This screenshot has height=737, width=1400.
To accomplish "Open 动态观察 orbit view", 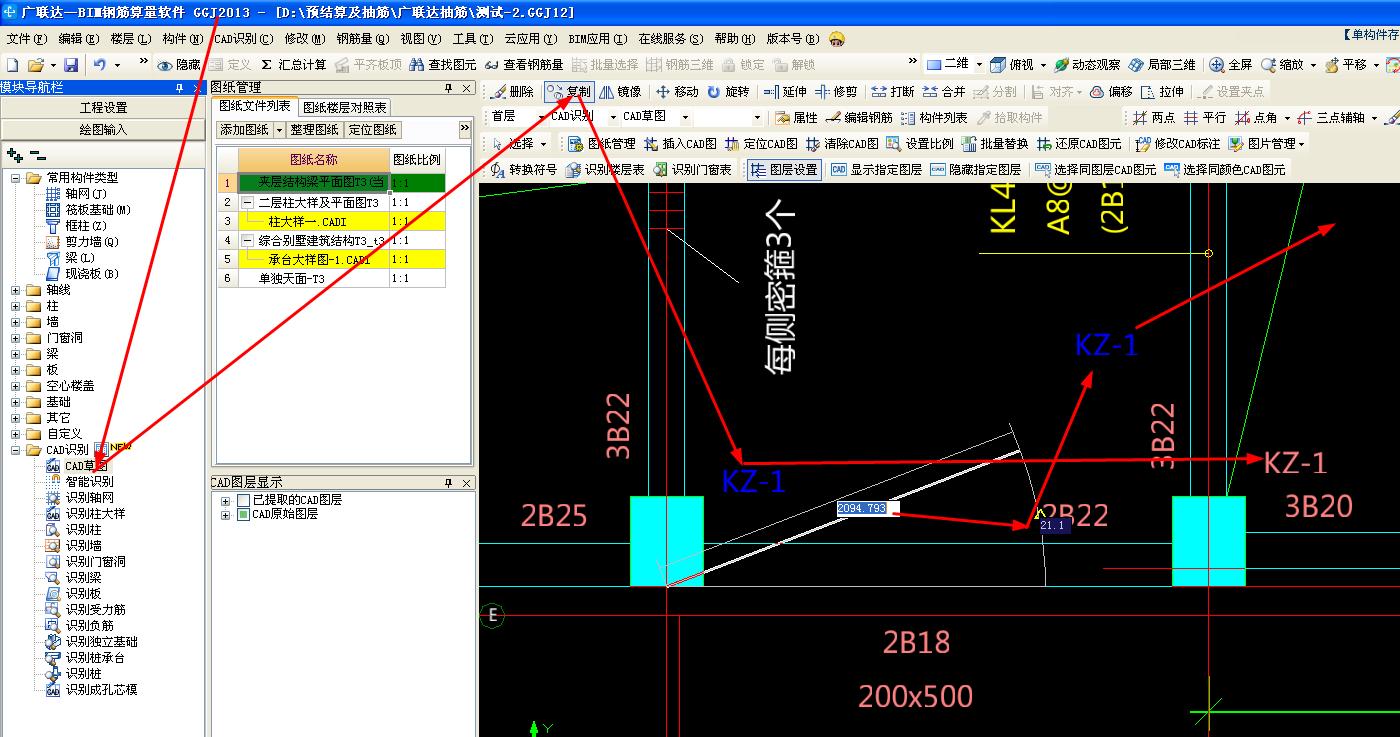I will pos(1087,65).
